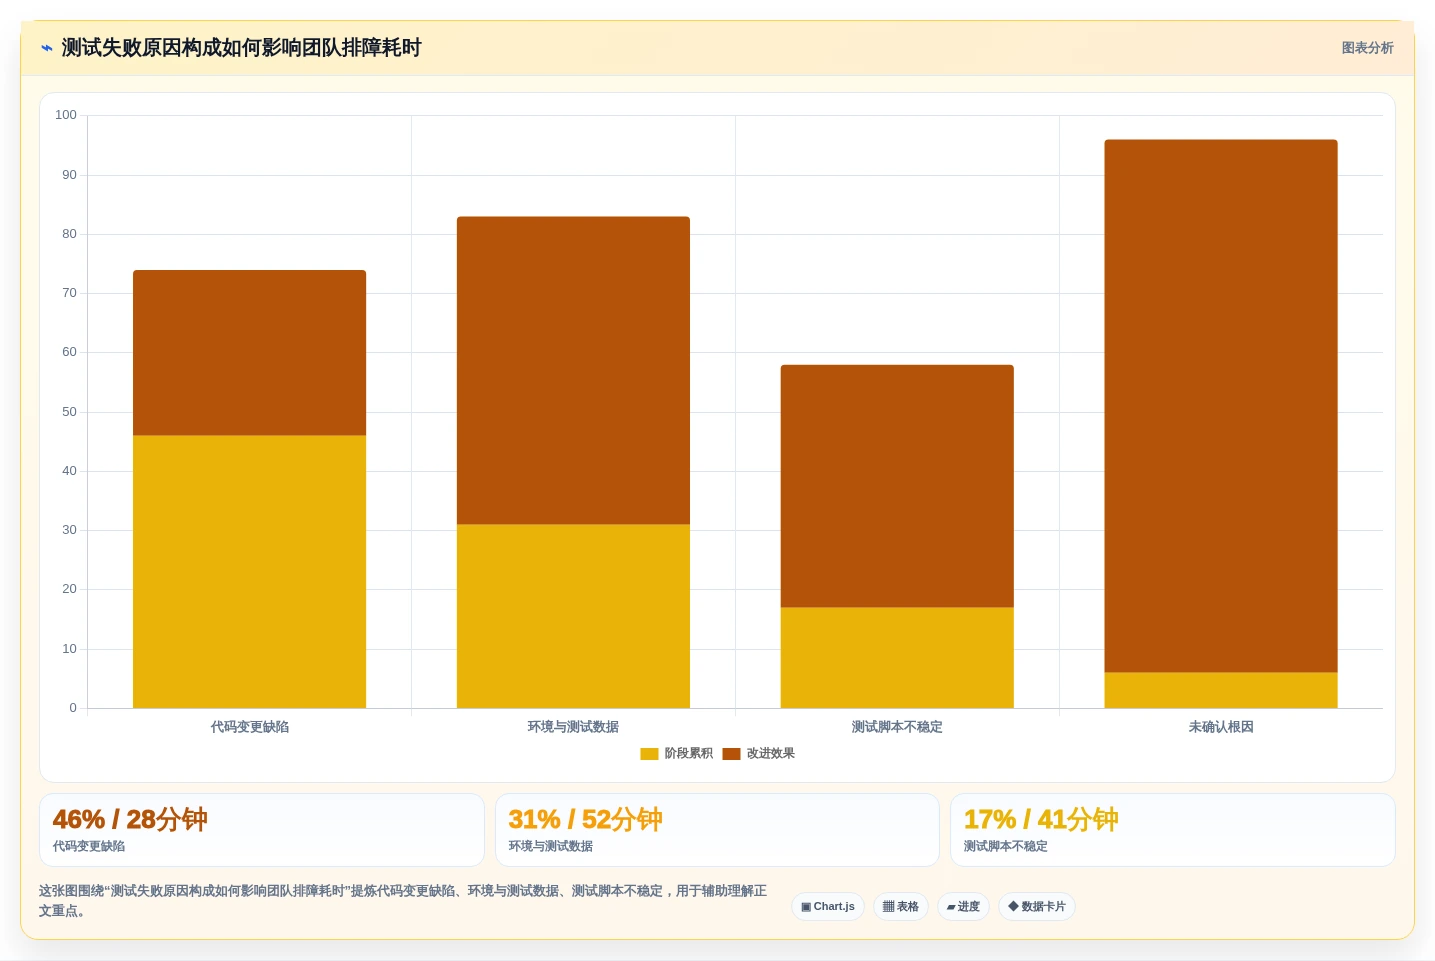This screenshot has height=961, width=1435.
Task: Click brown bar segment for 未确认根因
Action: (x=1221, y=406)
